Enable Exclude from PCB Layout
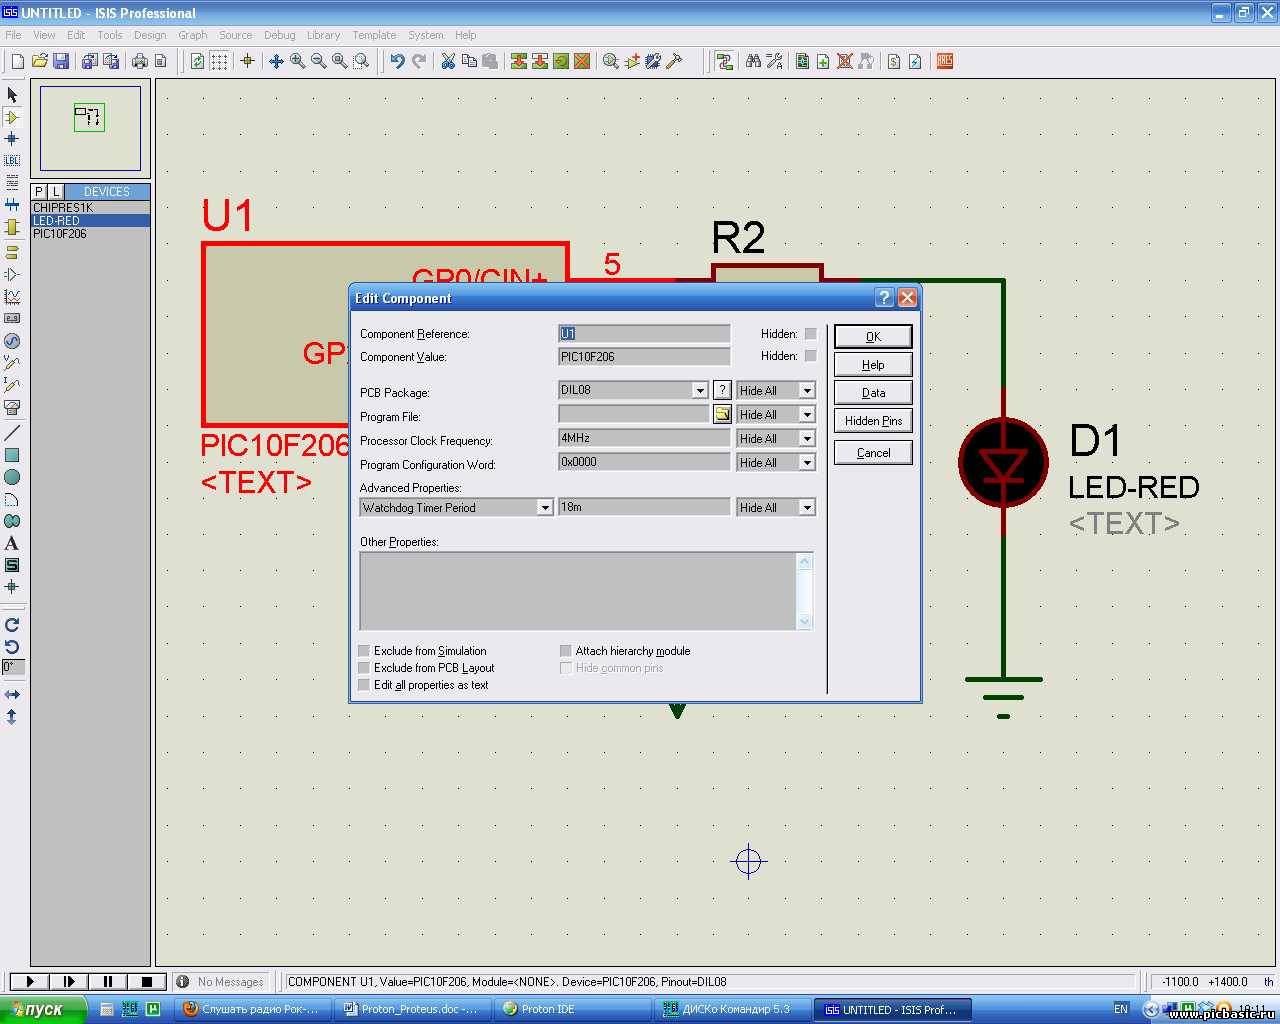The image size is (1280, 1024). pos(364,668)
